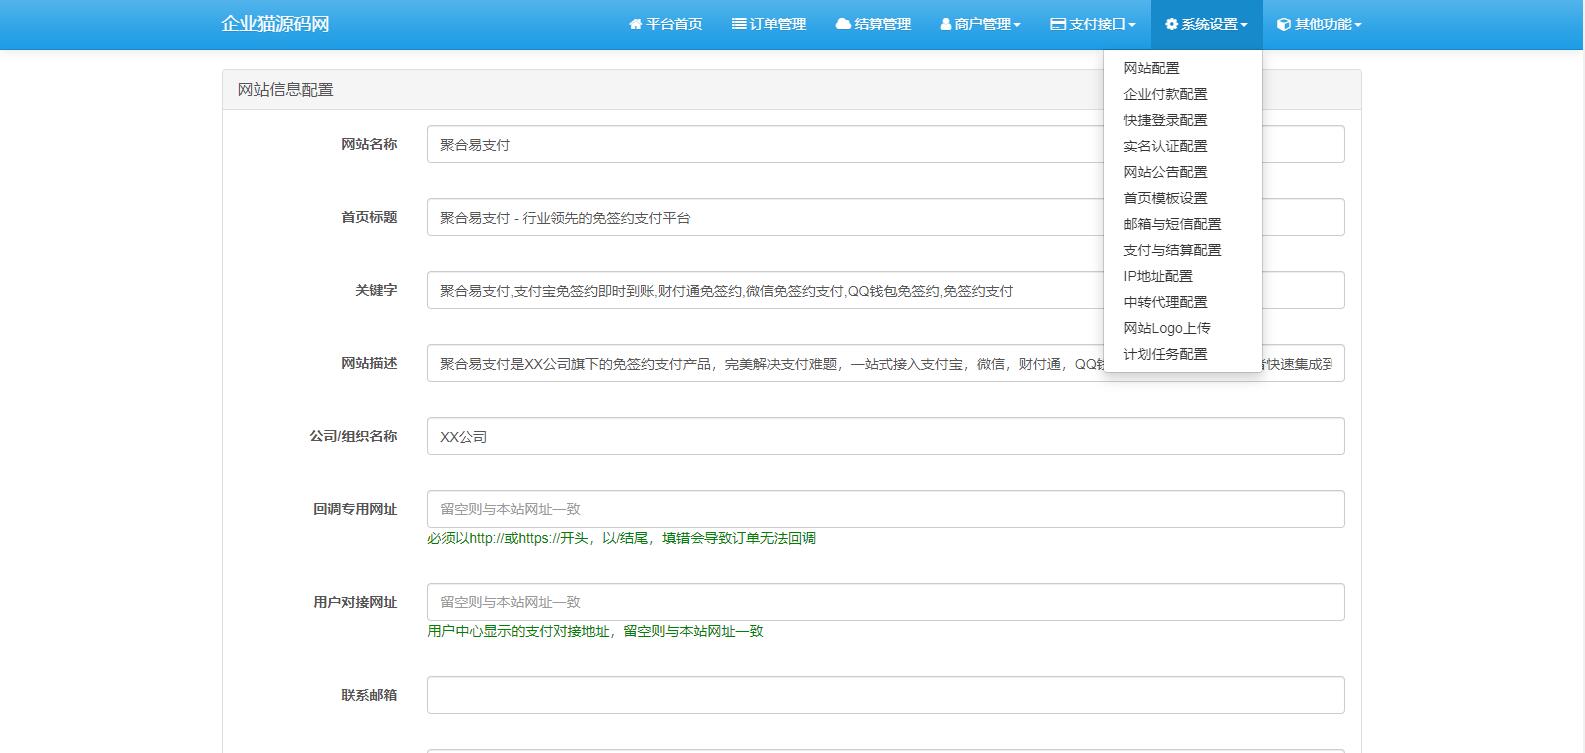1585x753 pixels.
Task: Choose 计划任务配置 from the menu
Action: pos(1165,354)
